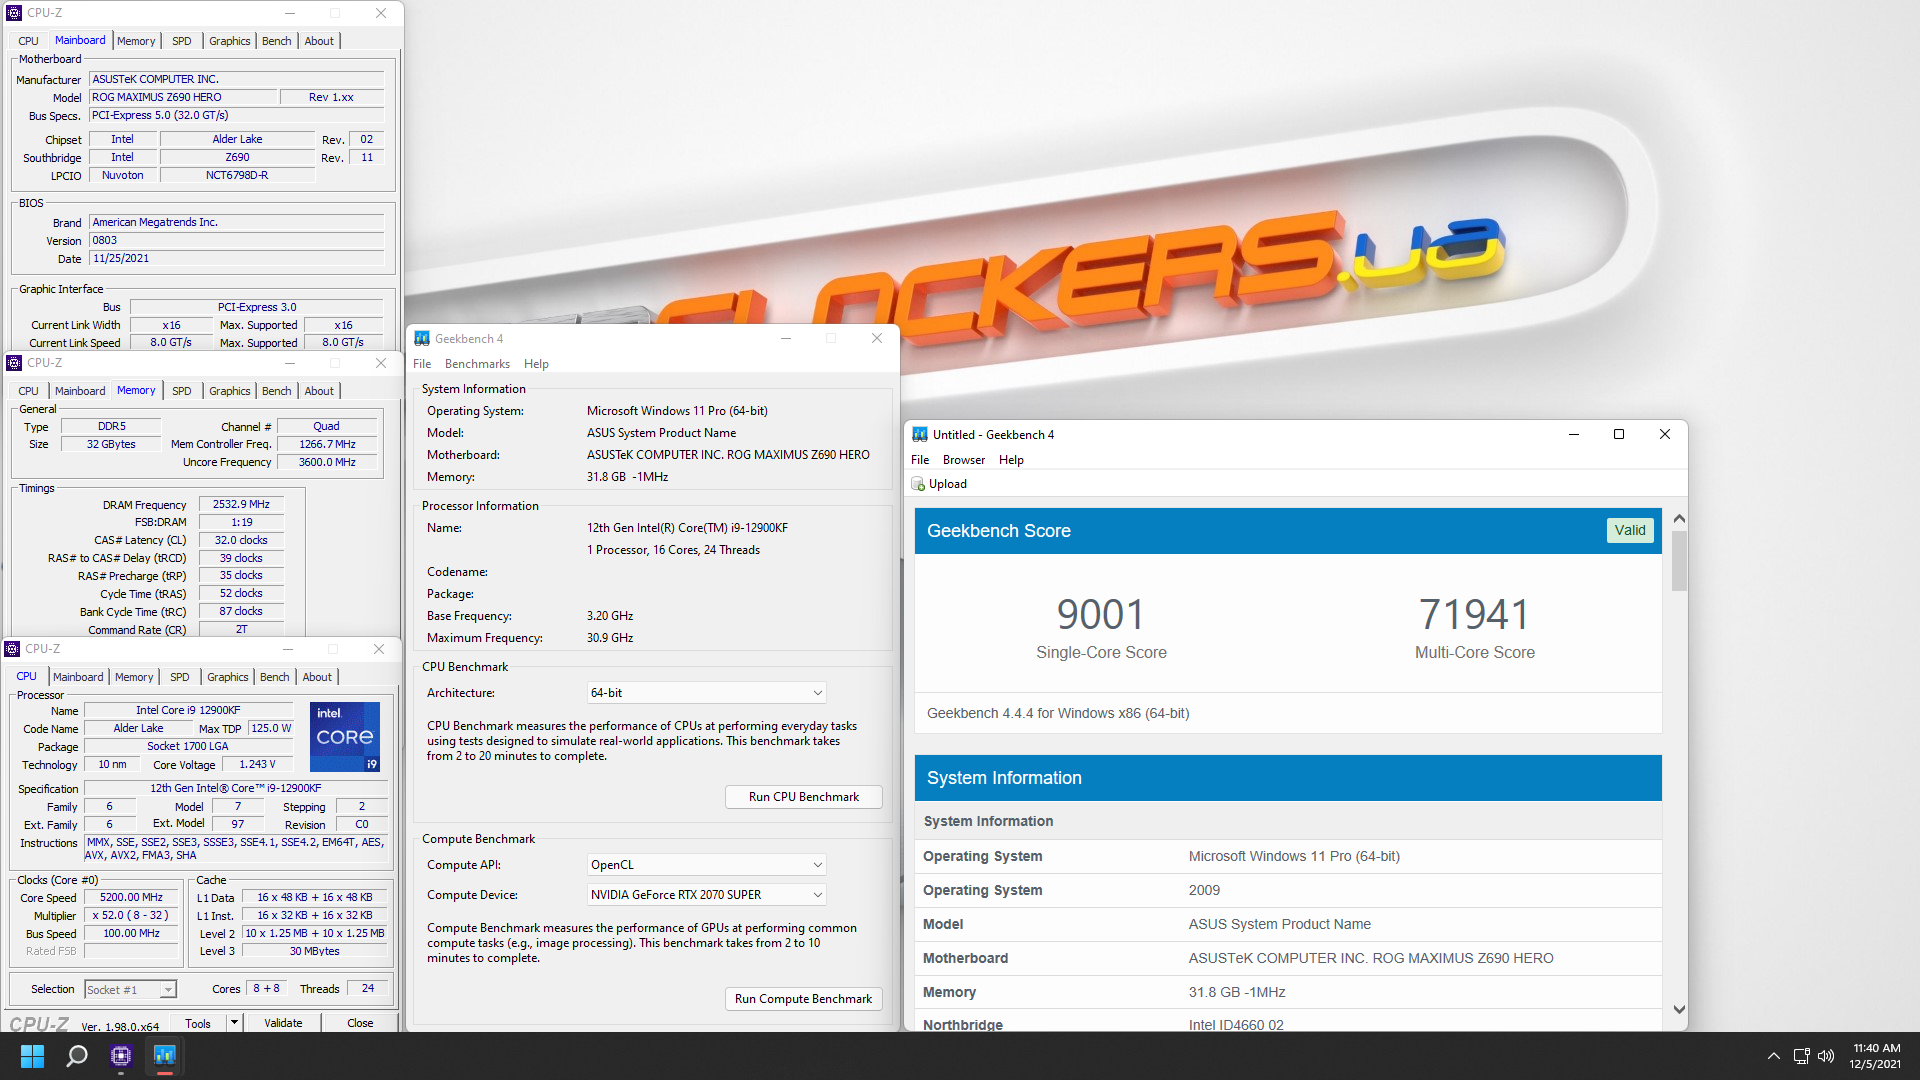Image resolution: width=1920 pixels, height=1080 pixels.
Task: Open Compute Device RTX 2070 SUPER dropdown
Action: [x=706, y=895]
